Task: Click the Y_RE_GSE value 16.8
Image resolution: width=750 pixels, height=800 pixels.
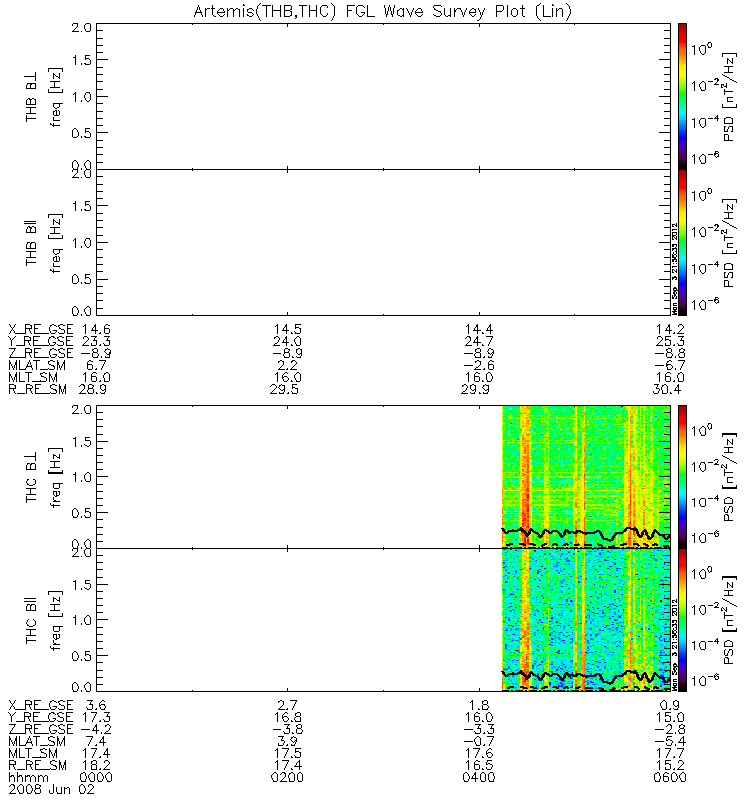Action: 287,717
